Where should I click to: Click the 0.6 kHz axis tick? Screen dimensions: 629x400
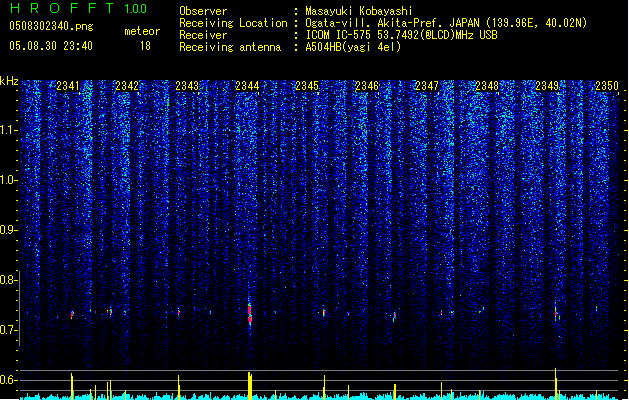pos(9,380)
